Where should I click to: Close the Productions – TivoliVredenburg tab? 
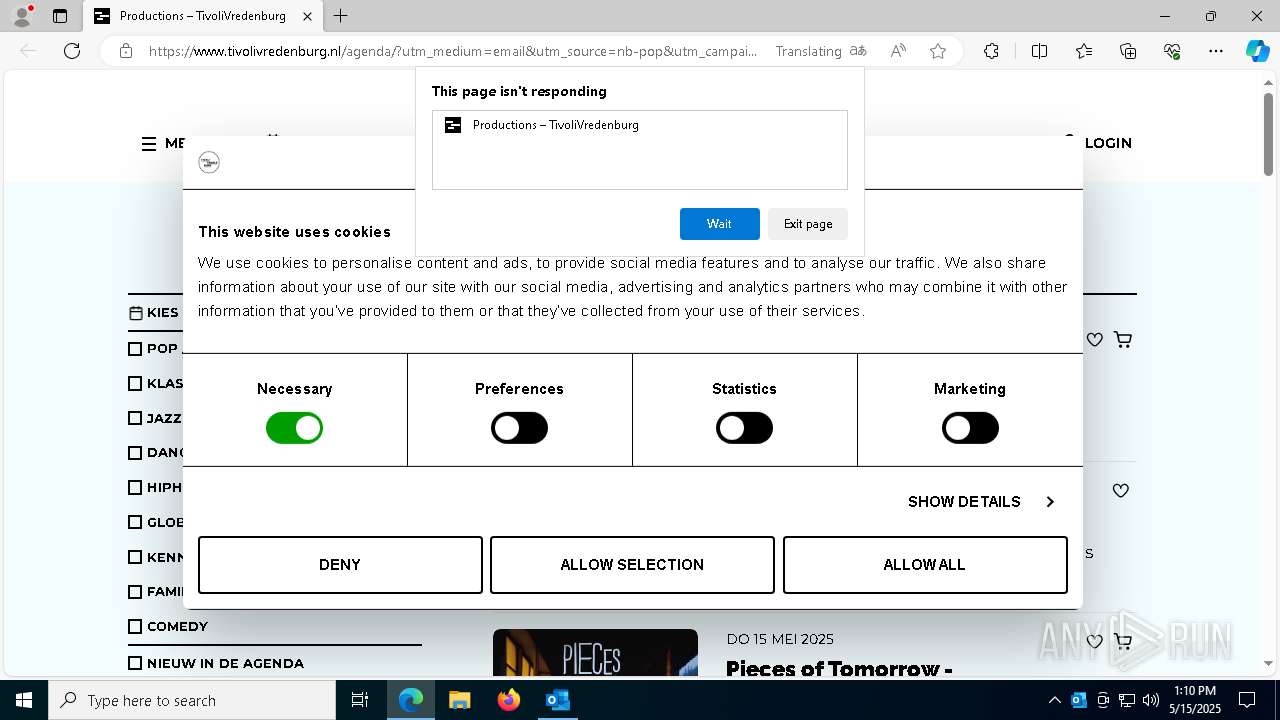point(308,16)
